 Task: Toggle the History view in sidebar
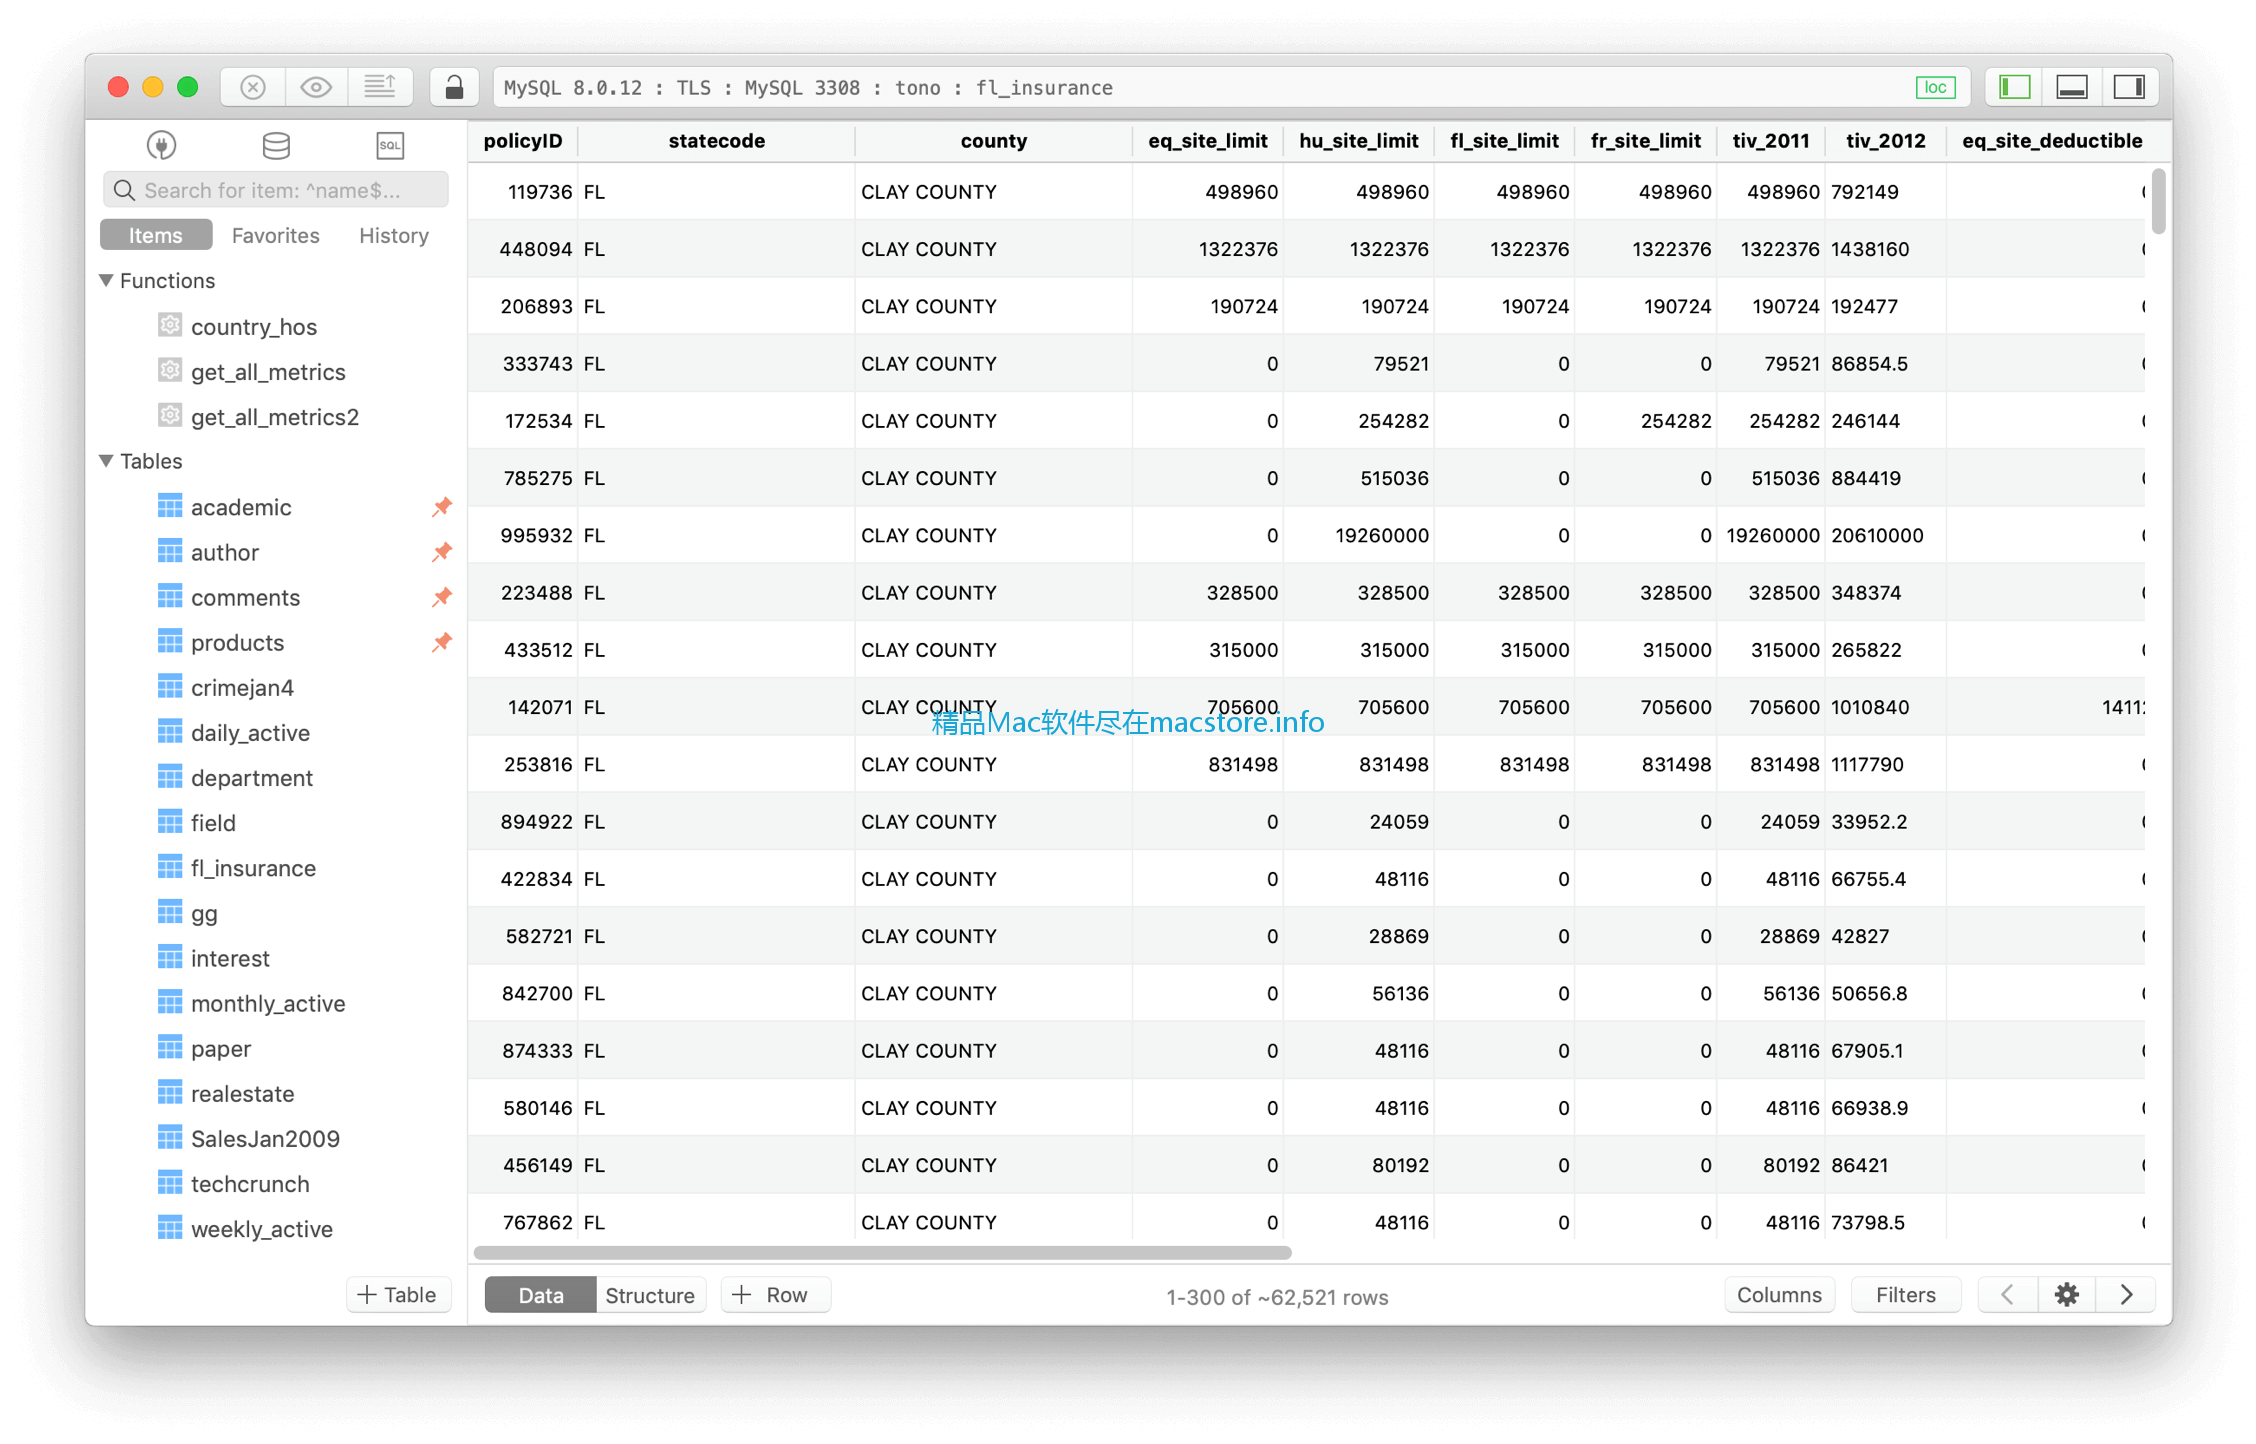click(x=393, y=235)
